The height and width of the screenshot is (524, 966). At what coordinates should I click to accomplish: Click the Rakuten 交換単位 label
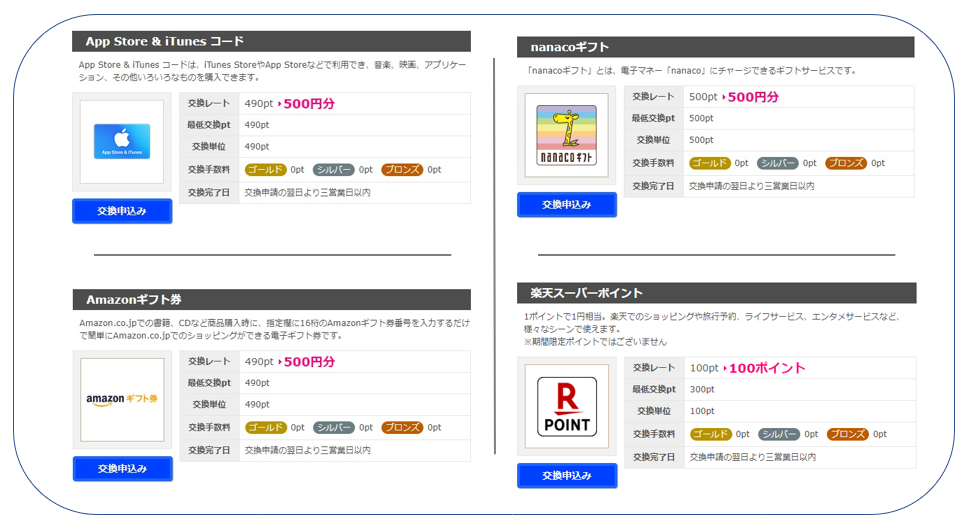(654, 411)
